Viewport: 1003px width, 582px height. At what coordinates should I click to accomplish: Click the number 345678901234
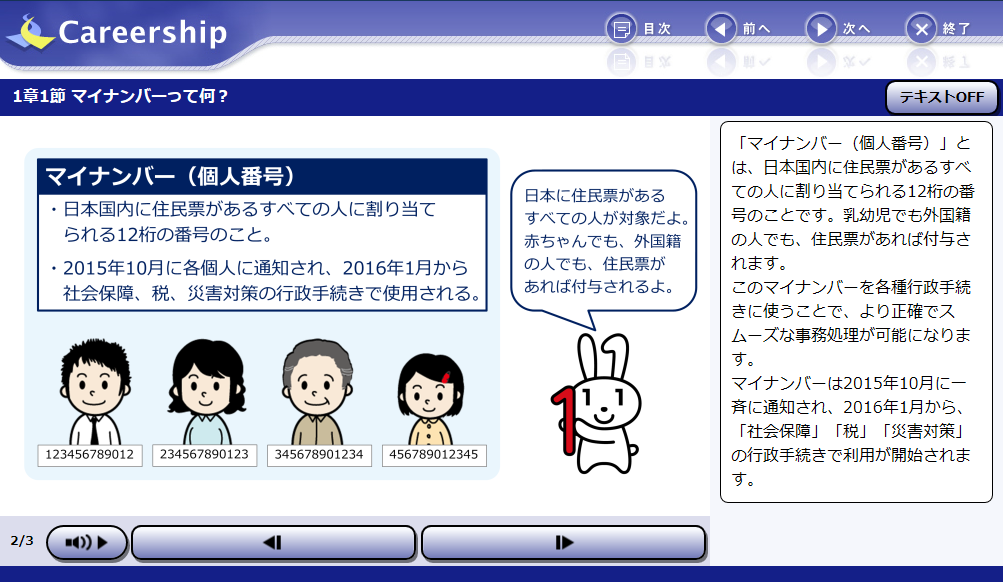click(x=319, y=455)
